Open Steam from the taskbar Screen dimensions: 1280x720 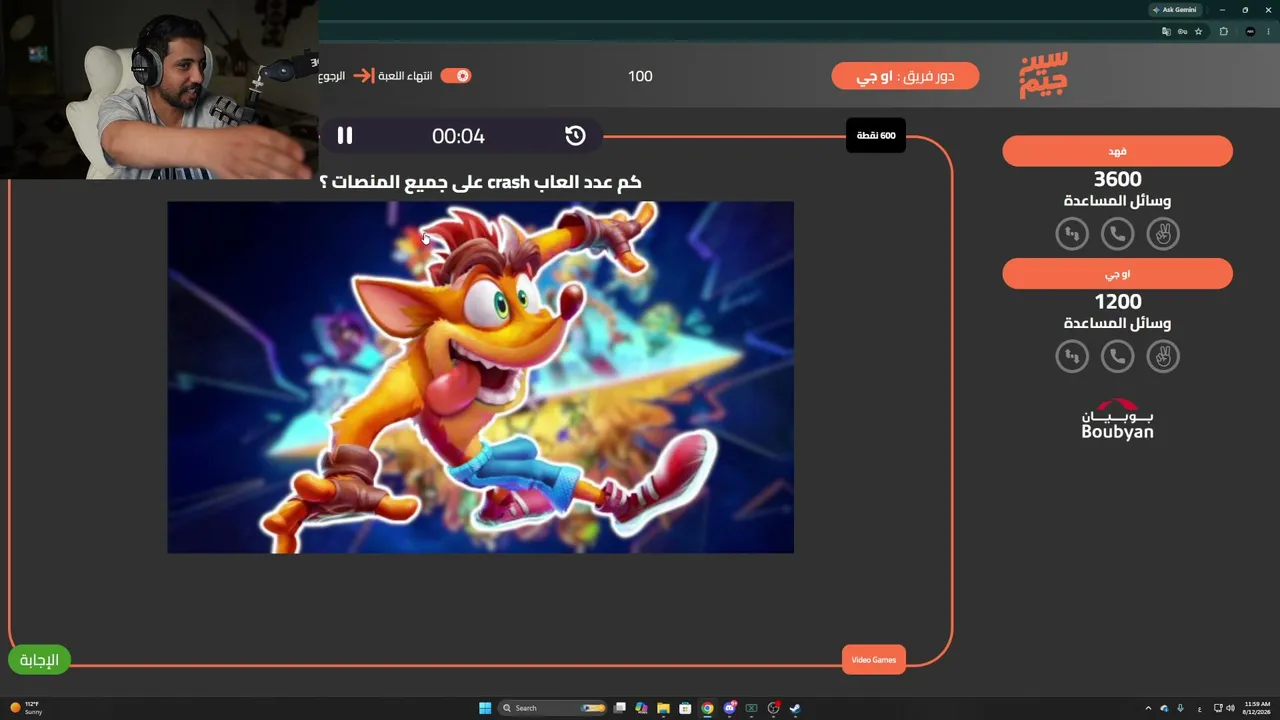tap(795, 708)
